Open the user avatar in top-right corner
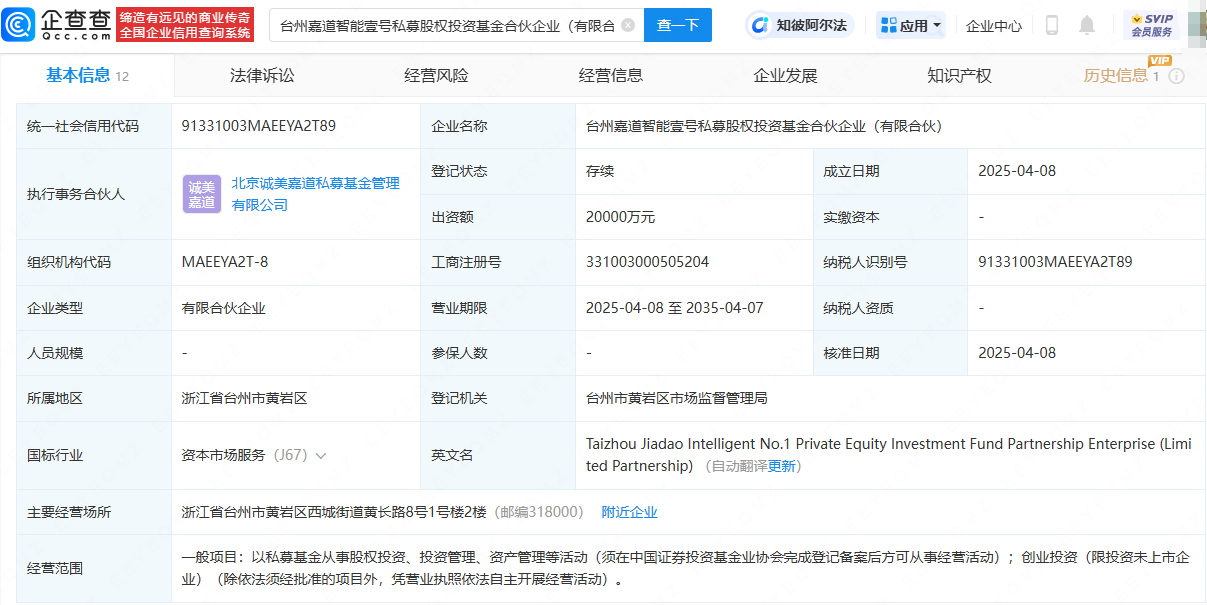1207x605 pixels. (x=1196, y=24)
